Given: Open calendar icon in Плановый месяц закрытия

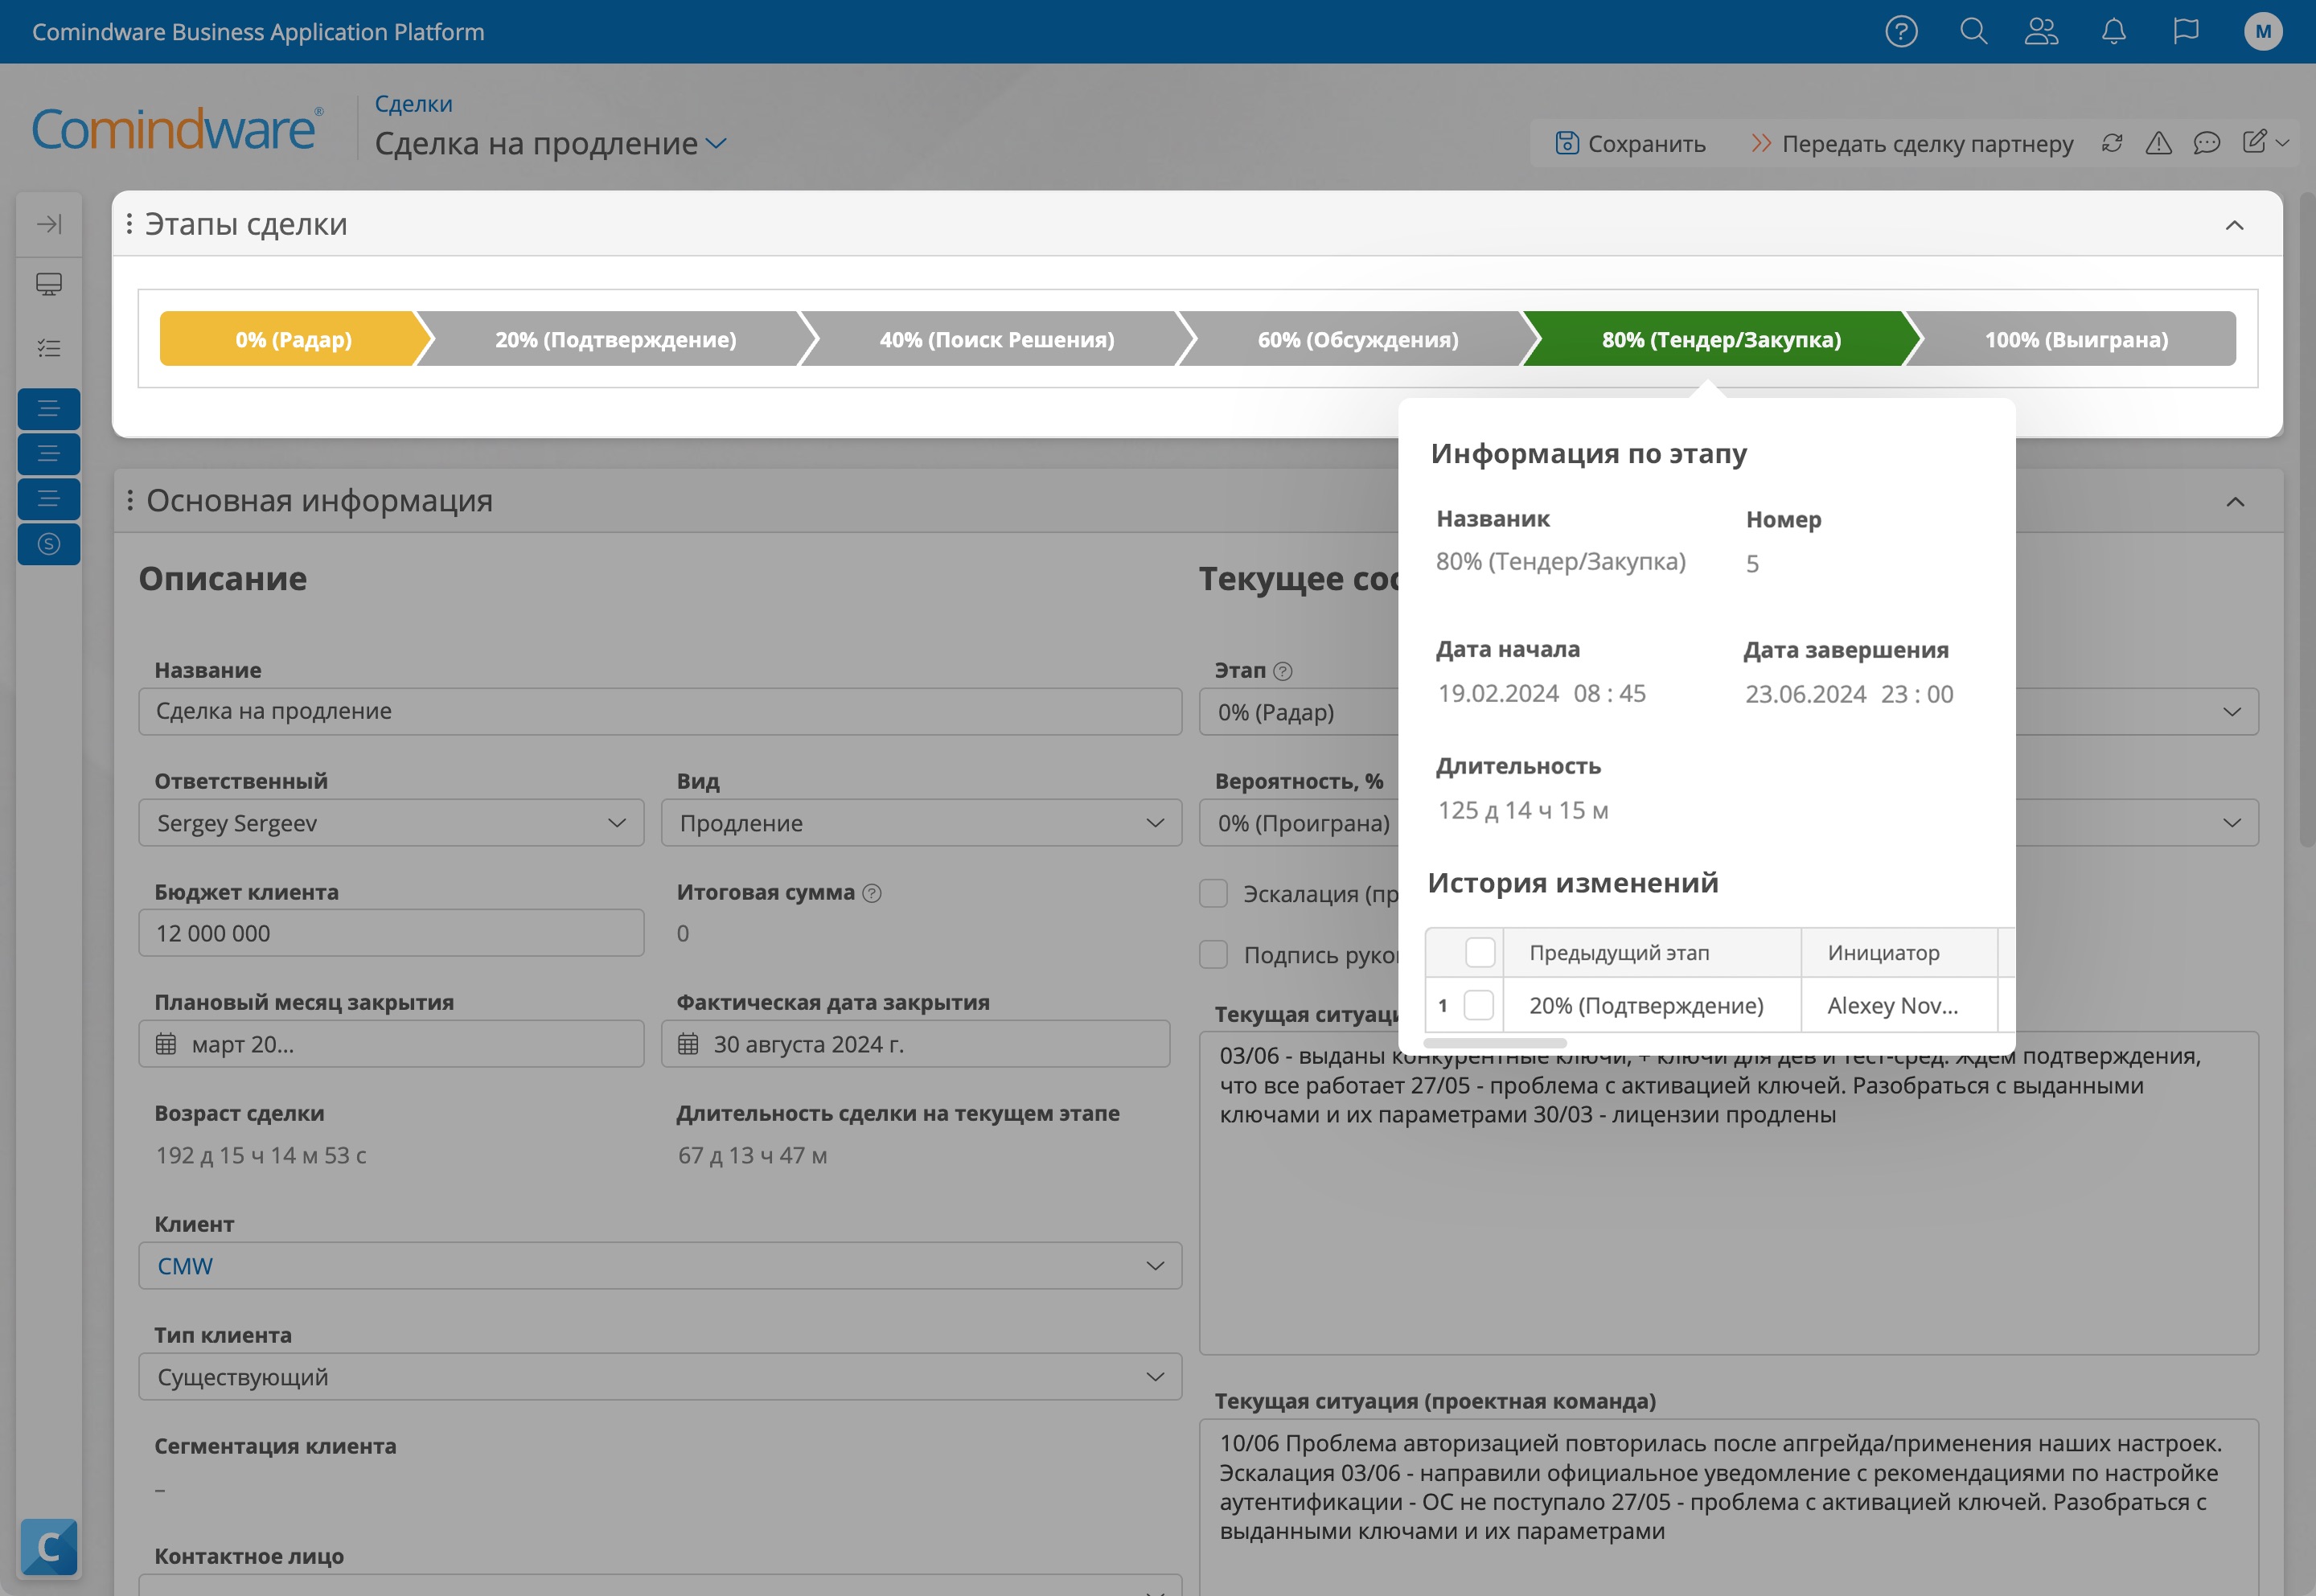Looking at the screenshot, I should point(166,1044).
